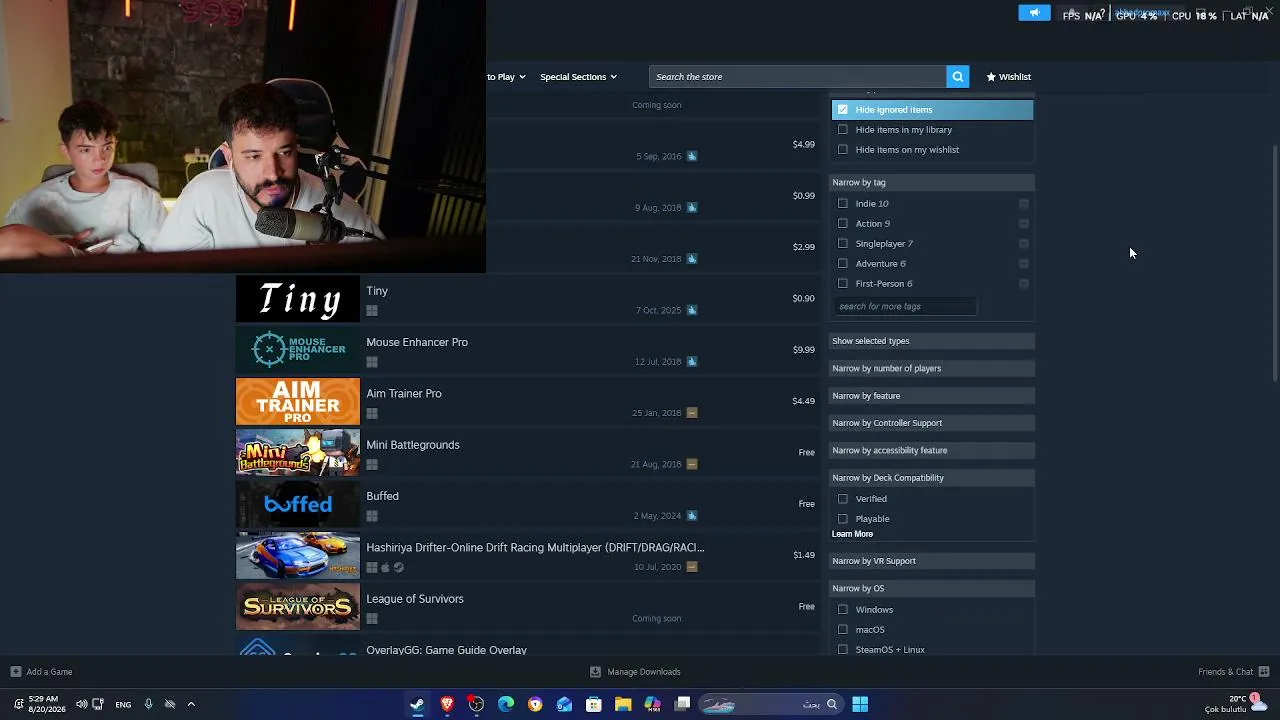Click the macOS icon under Hashiriya Drifter

pos(385,568)
